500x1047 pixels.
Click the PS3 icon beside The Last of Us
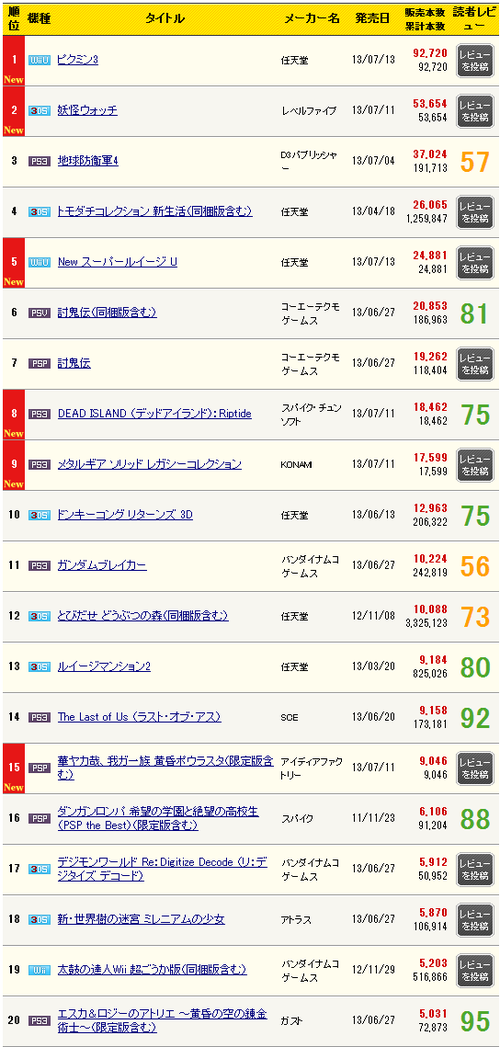pyautogui.click(x=39, y=717)
